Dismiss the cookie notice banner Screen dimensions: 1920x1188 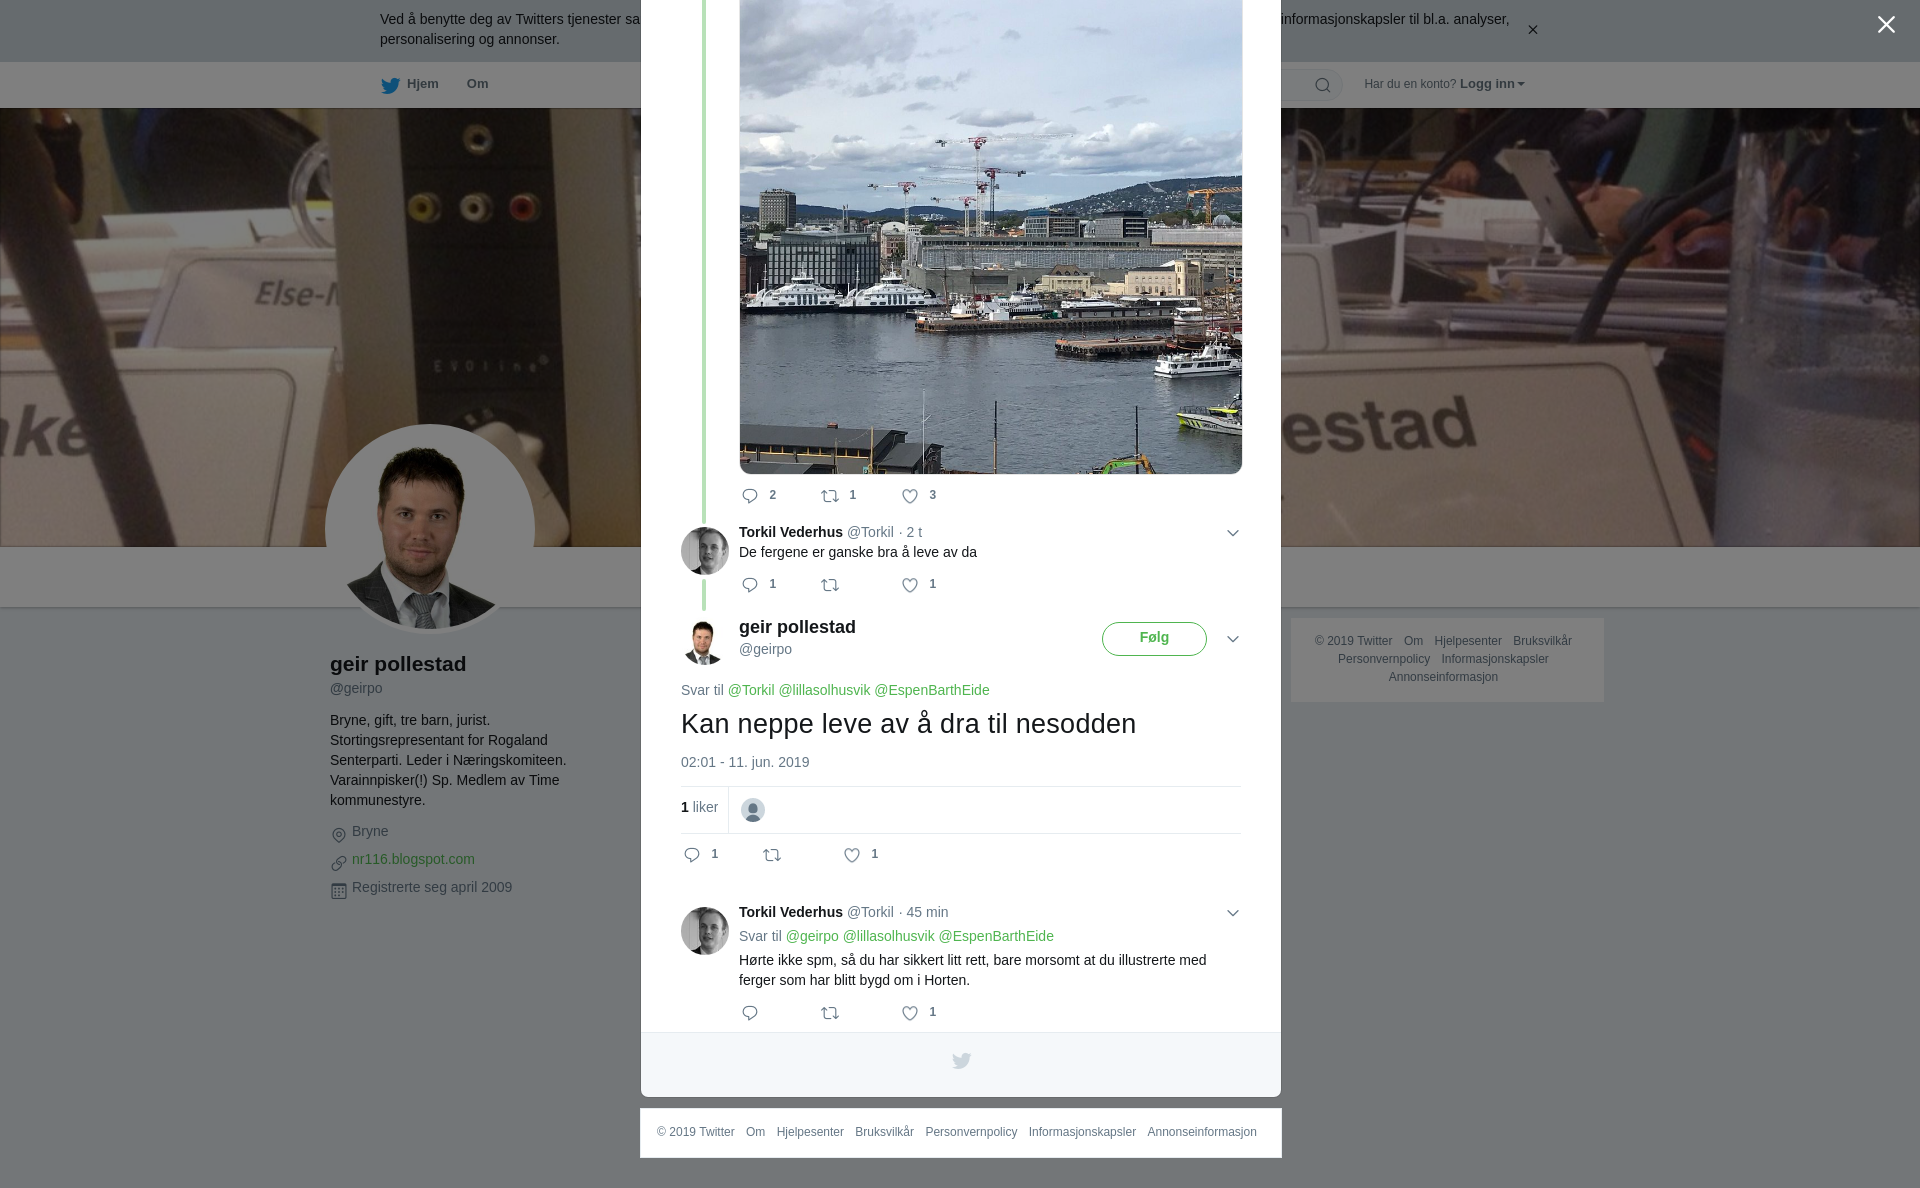click(1532, 30)
